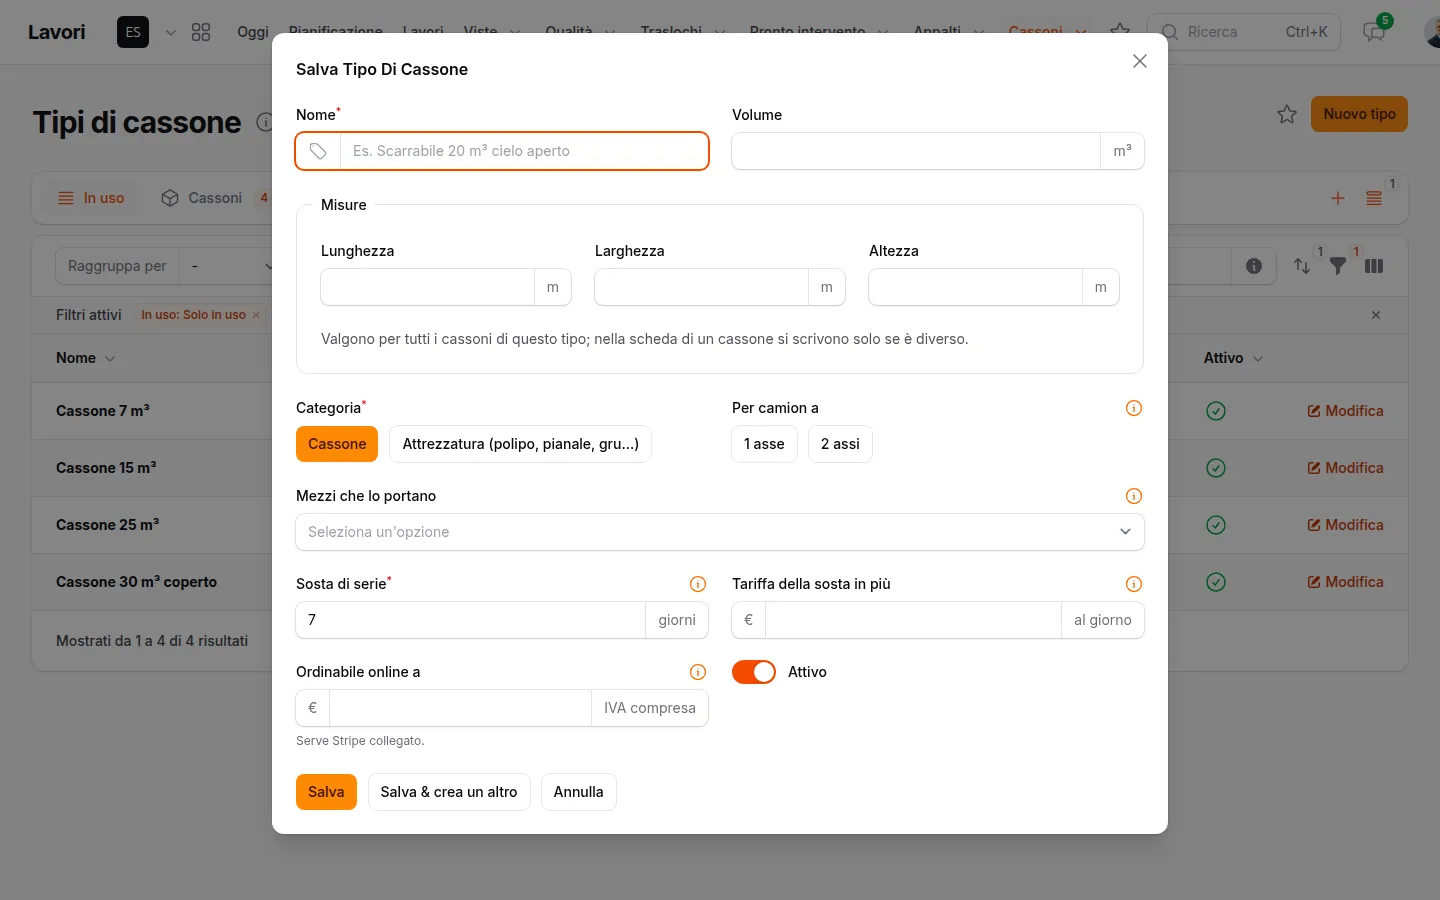Expand the Attivo column sort chevron

1258,358
